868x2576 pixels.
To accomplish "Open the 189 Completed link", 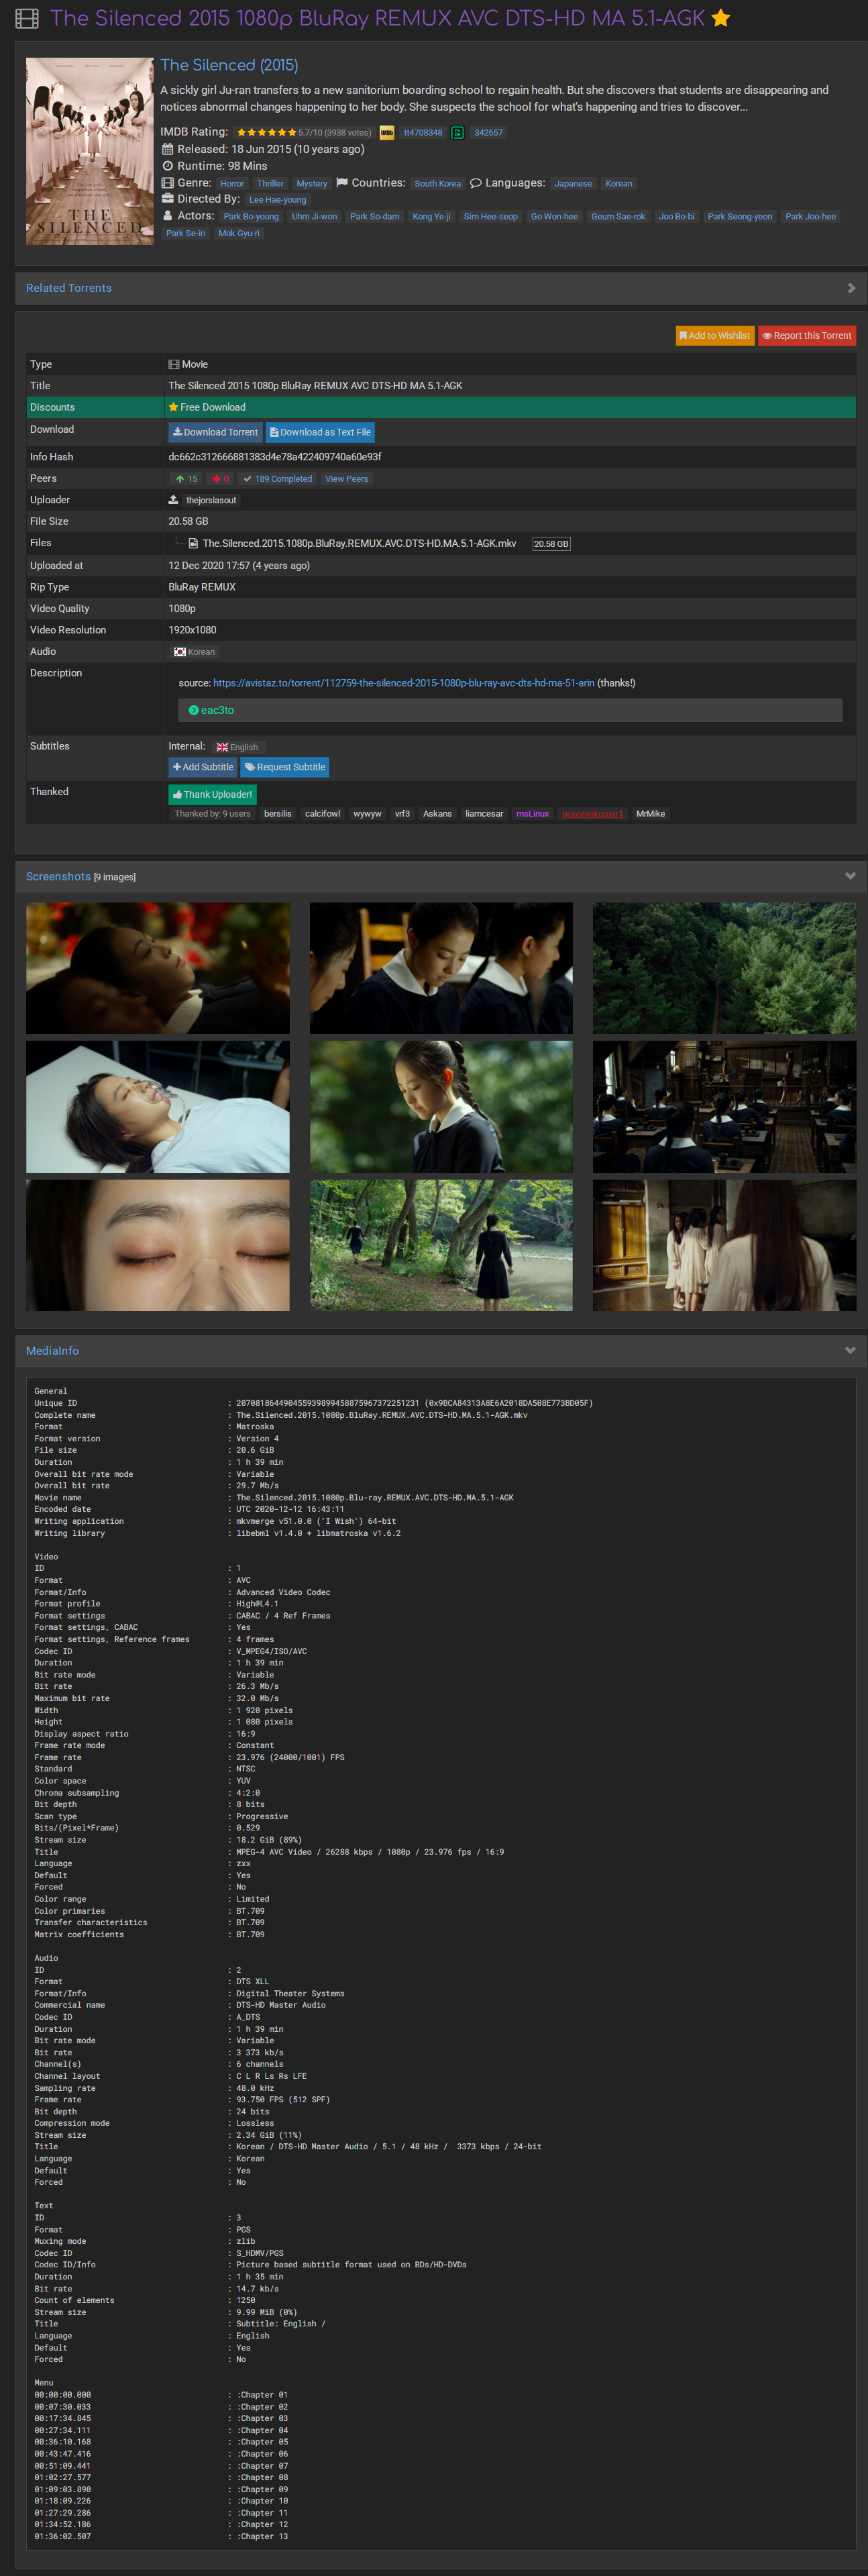I will [278, 479].
